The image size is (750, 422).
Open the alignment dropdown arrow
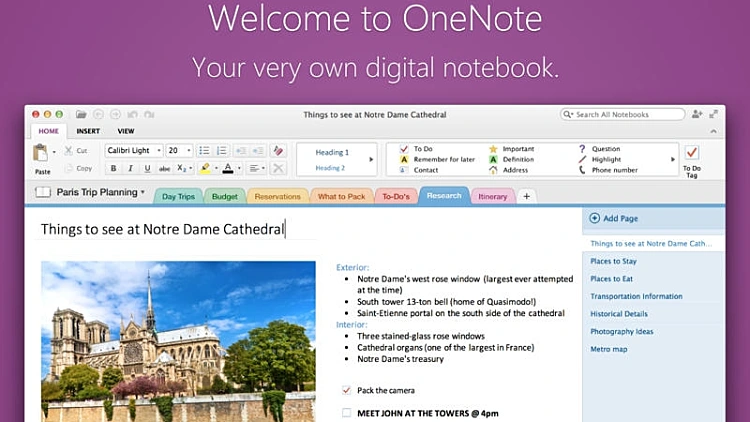pos(263,168)
